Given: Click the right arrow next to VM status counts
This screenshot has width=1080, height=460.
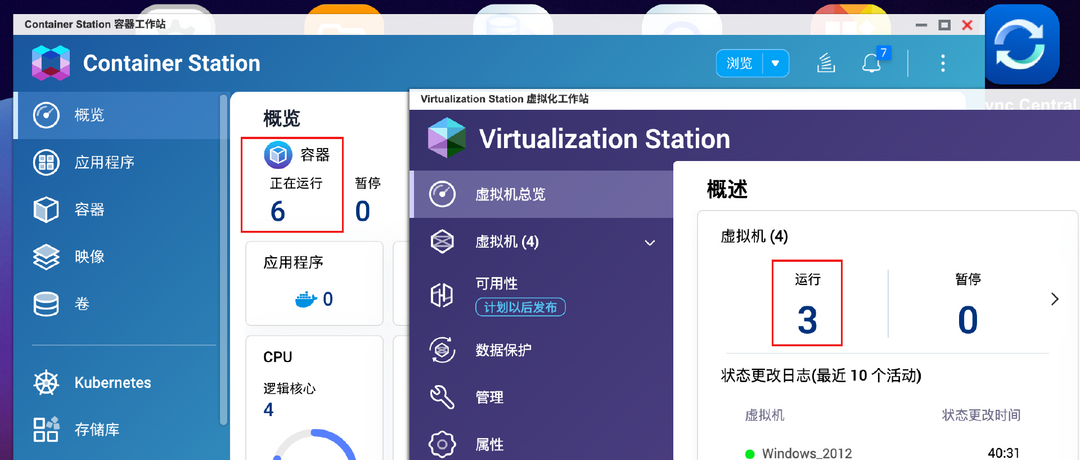Looking at the screenshot, I should (x=1055, y=299).
